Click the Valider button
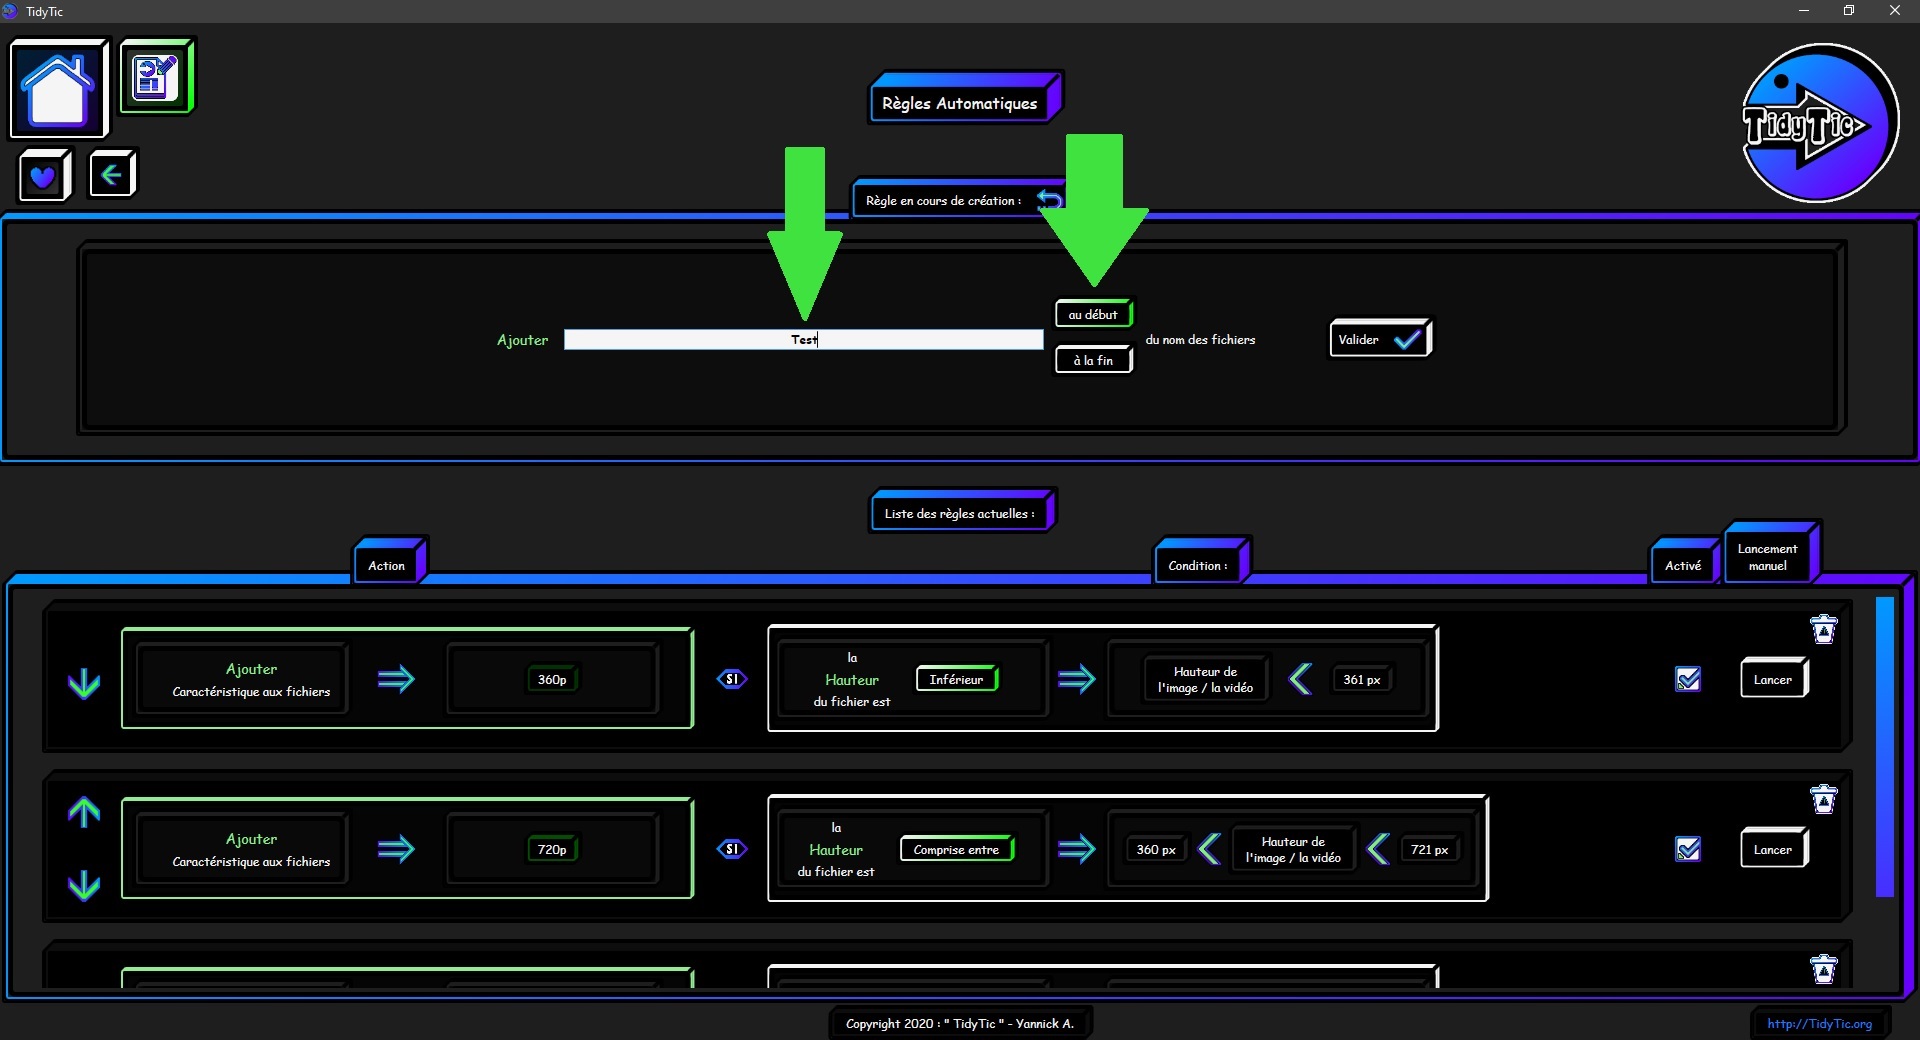 tap(1380, 339)
